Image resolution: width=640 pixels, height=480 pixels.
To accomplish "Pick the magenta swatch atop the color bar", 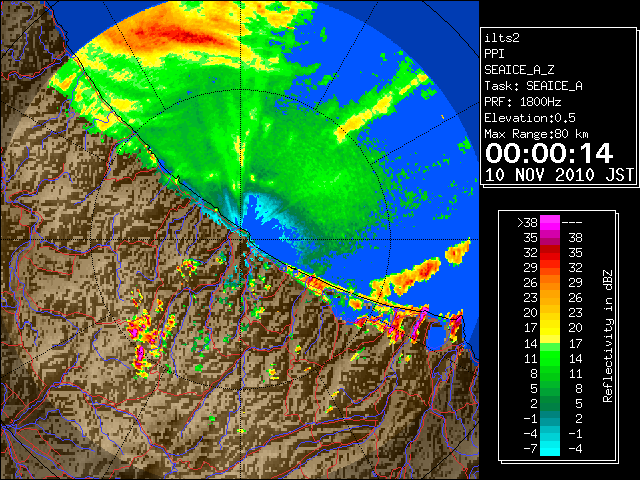I will click(x=550, y=222).
